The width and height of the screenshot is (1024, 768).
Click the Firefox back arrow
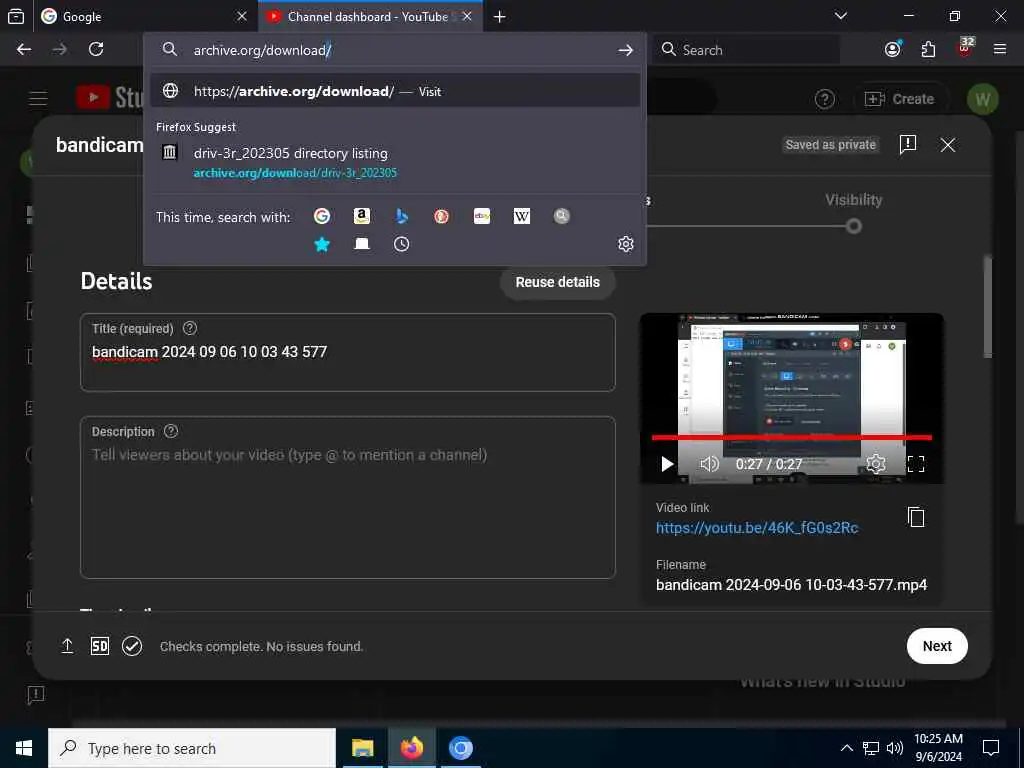(x=24, y=50)
